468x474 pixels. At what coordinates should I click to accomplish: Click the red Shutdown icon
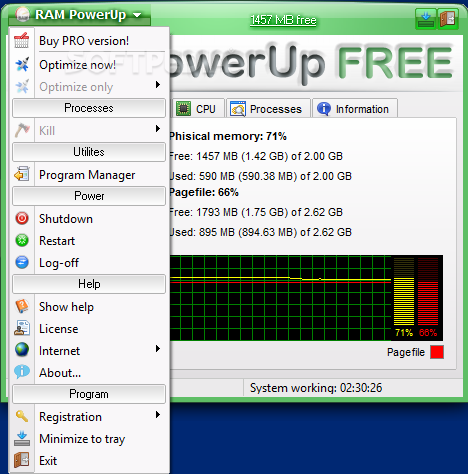pos(22,218)
